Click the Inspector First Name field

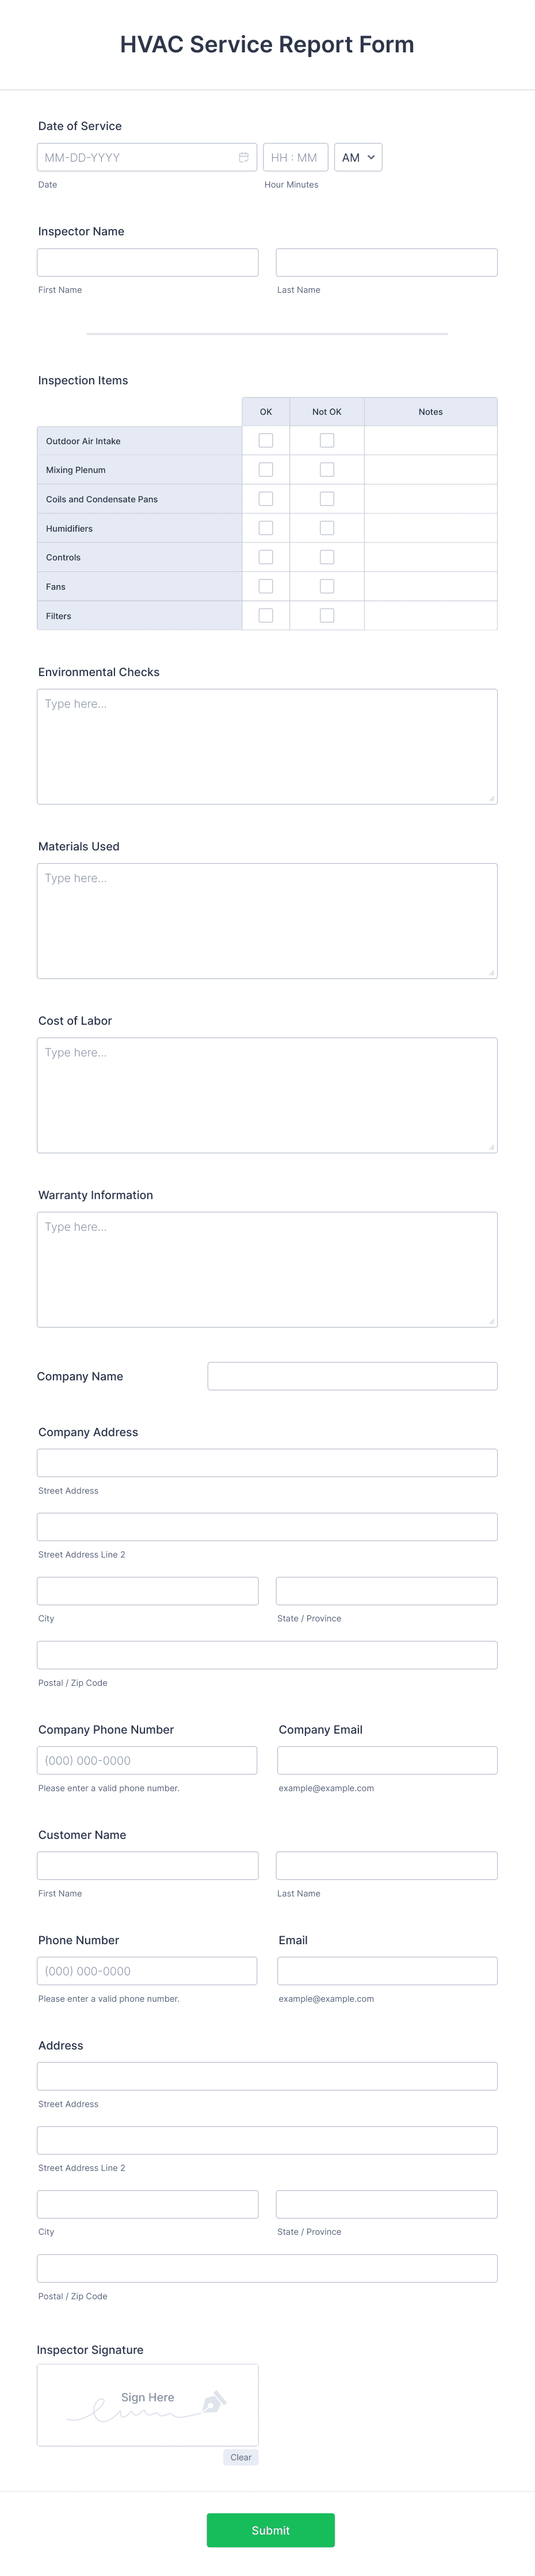coord(148,262)
